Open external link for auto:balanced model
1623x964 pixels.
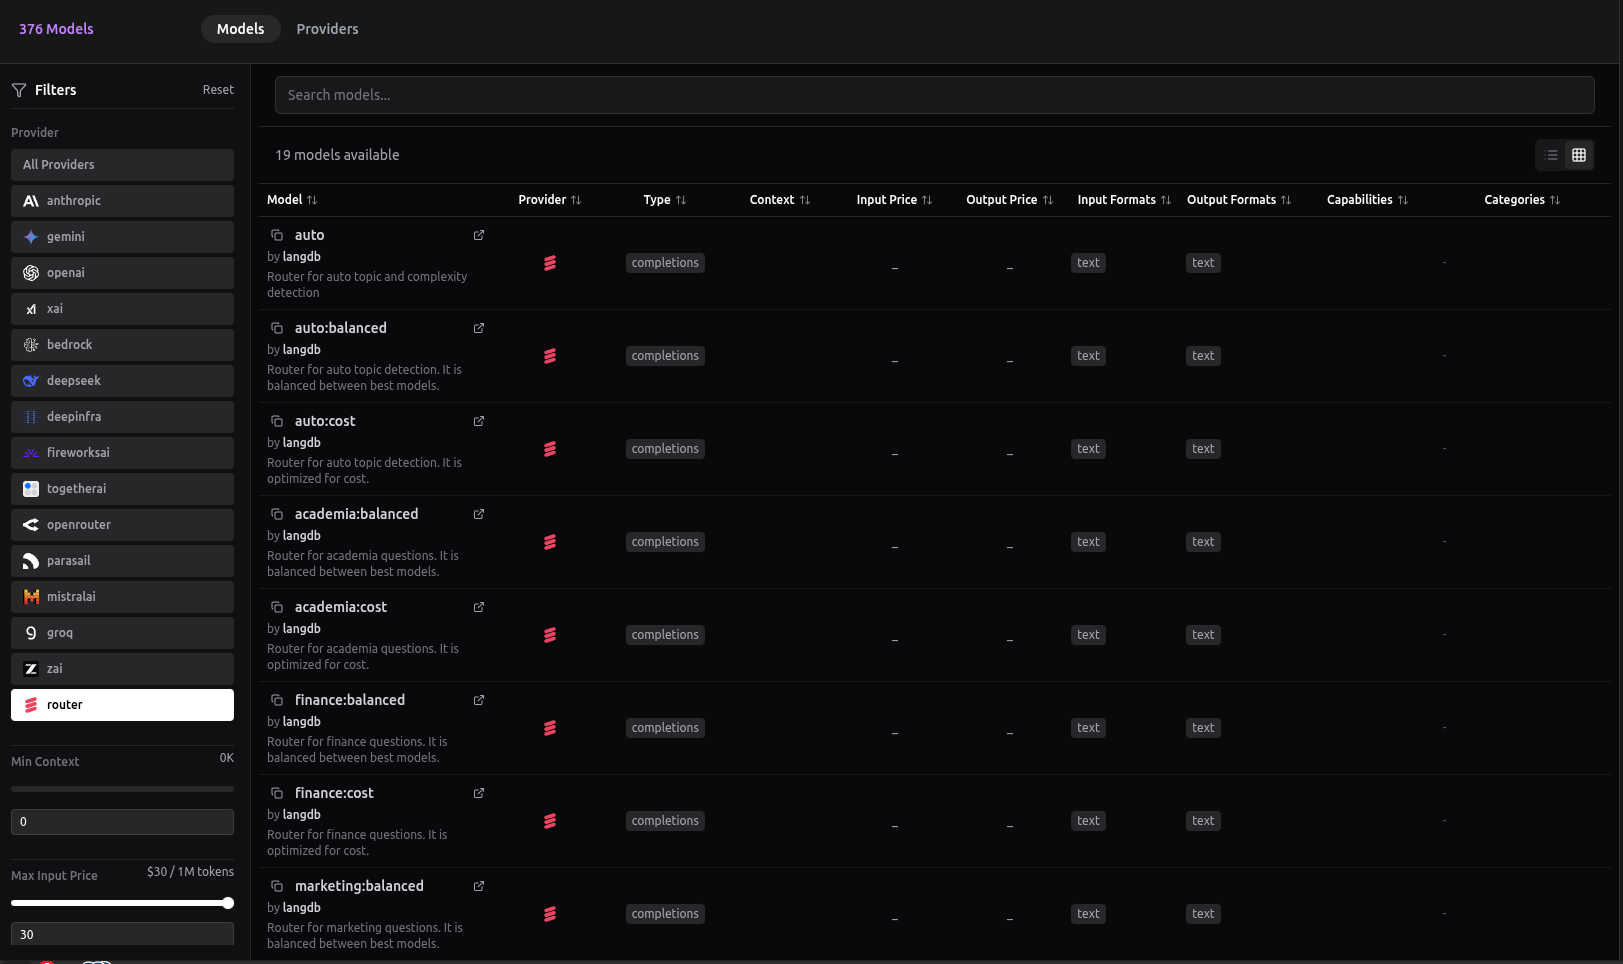click(479, 328)
